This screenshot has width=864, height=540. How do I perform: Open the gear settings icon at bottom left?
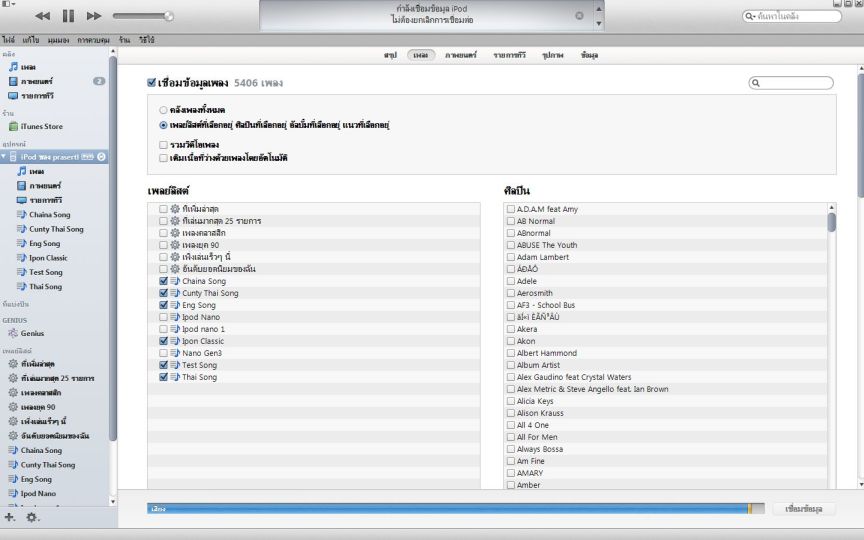pos(32,517)
